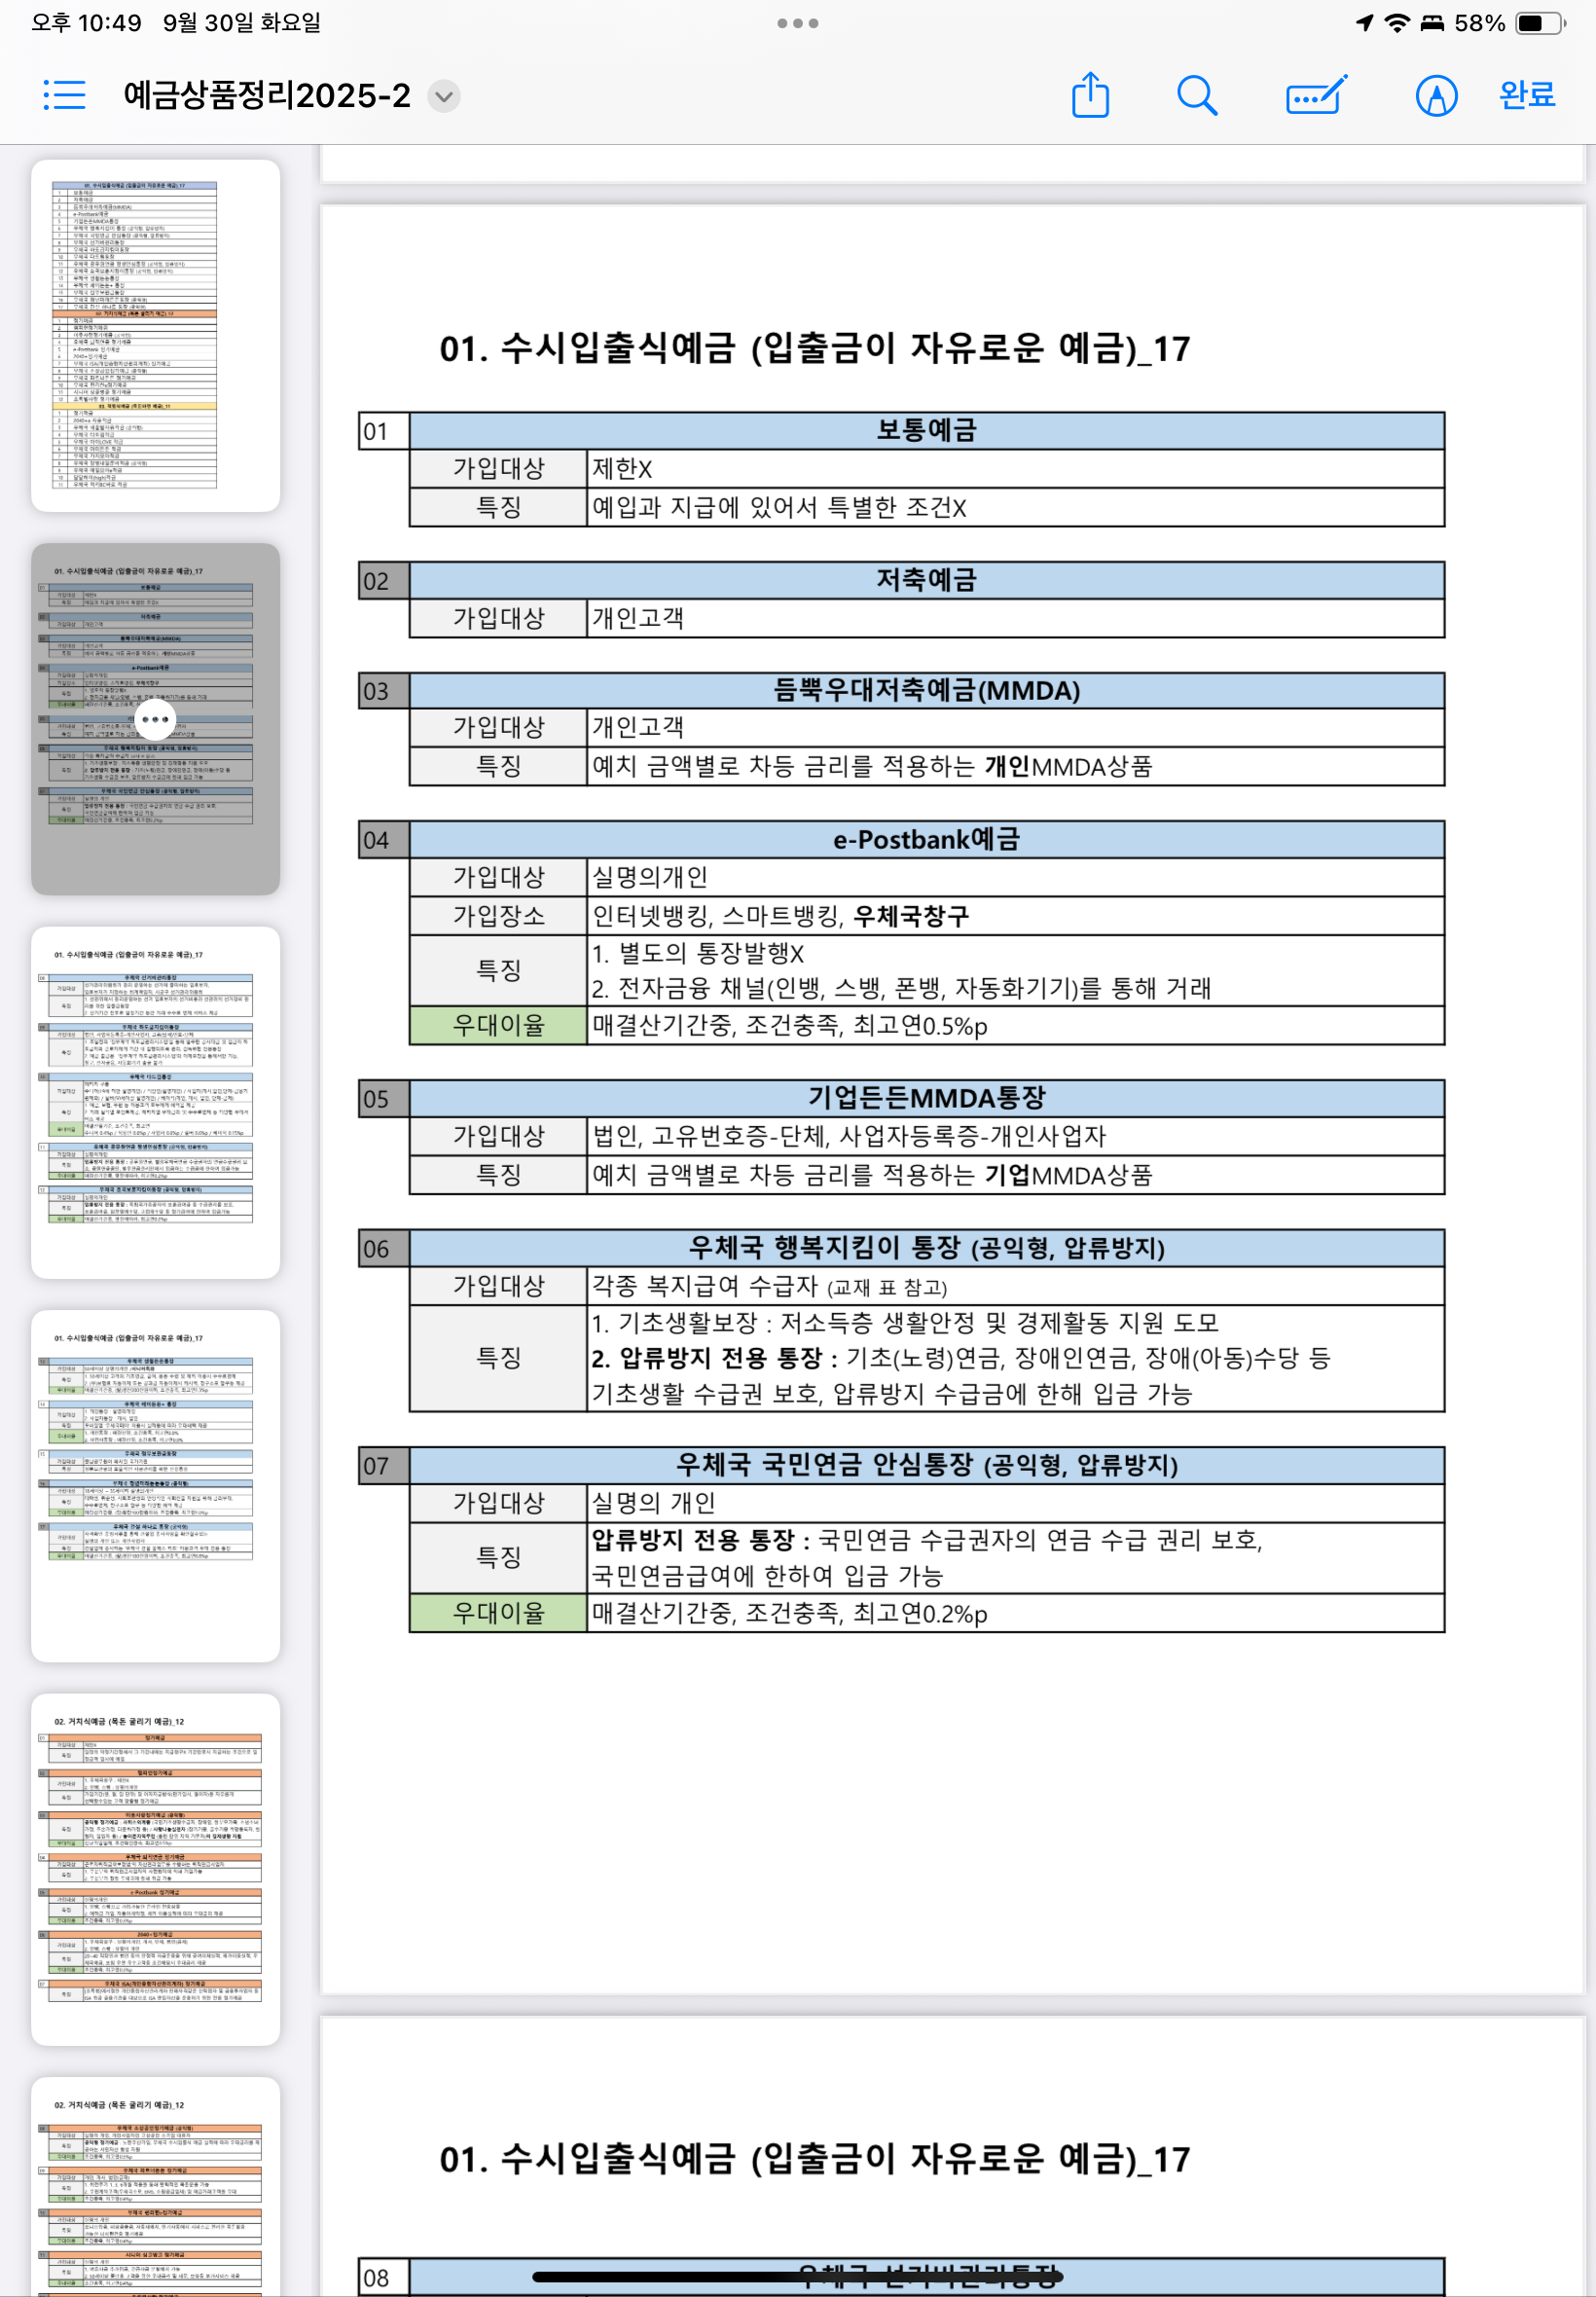Open the first orange 거치식예금 page thumbnail
1596x2297 pixels.
[x=155, y=1868]
